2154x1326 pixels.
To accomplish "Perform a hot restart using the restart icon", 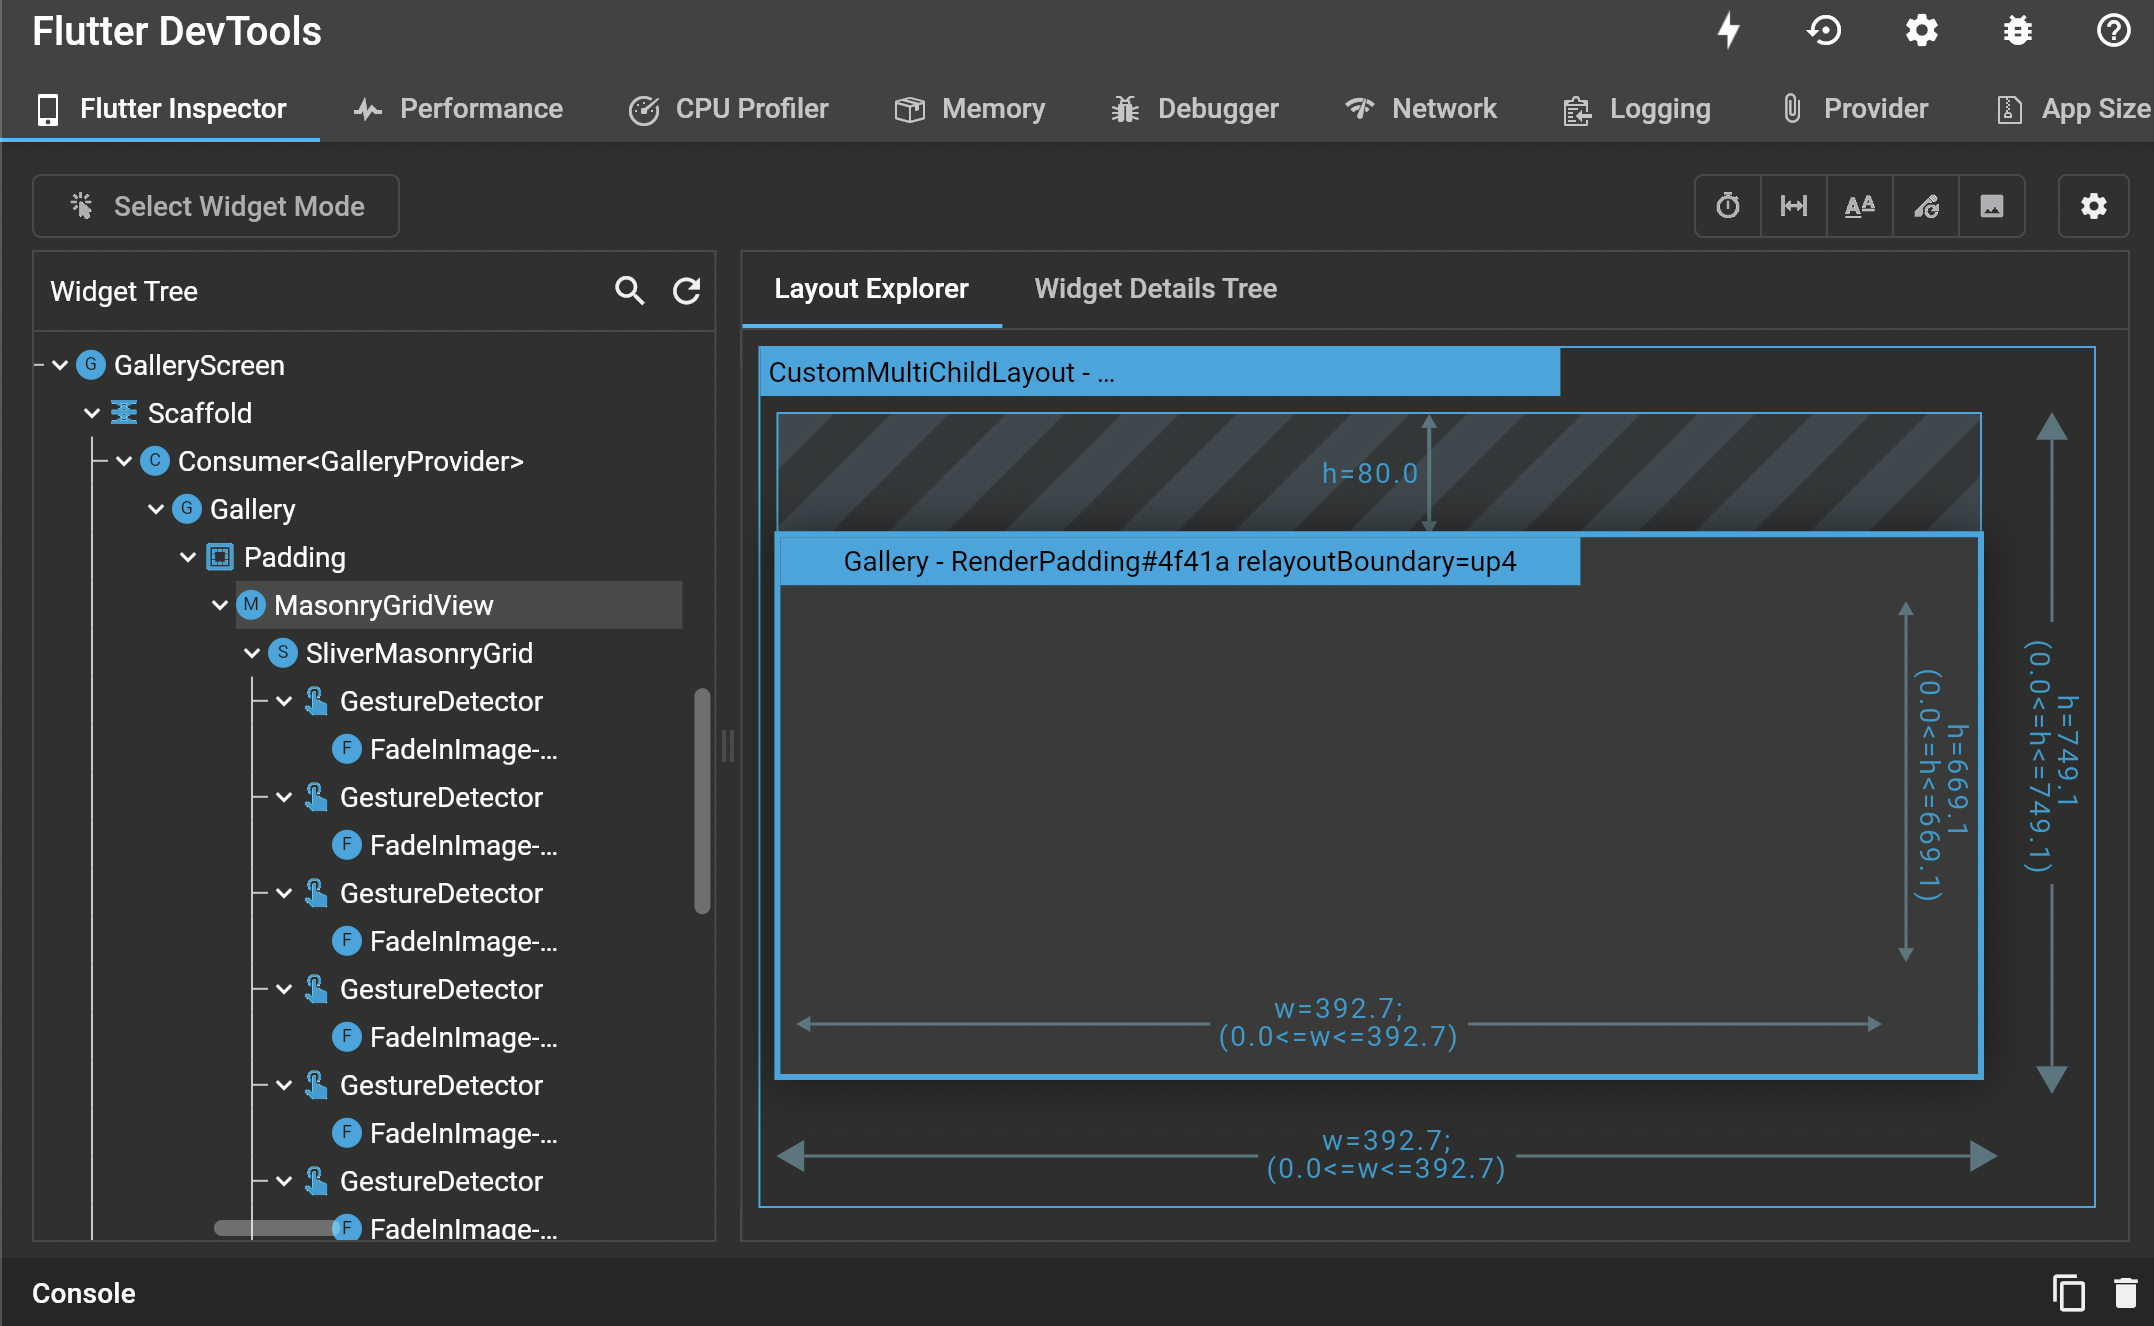I will 1825,30.
